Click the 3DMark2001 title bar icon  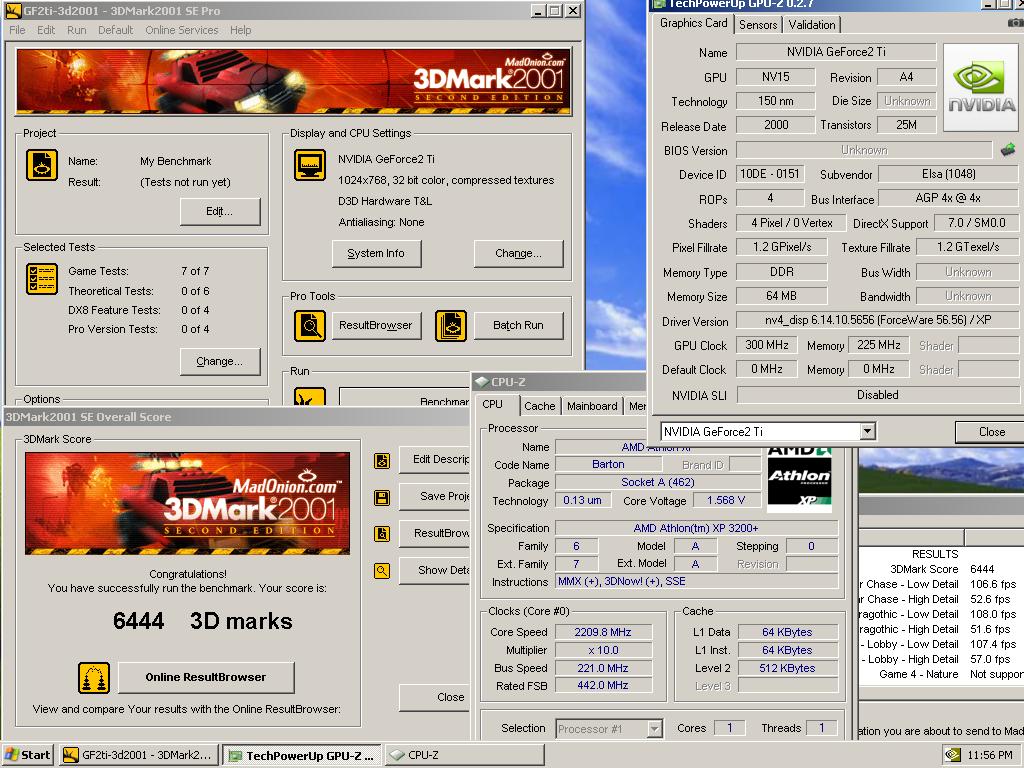point(12,10)
